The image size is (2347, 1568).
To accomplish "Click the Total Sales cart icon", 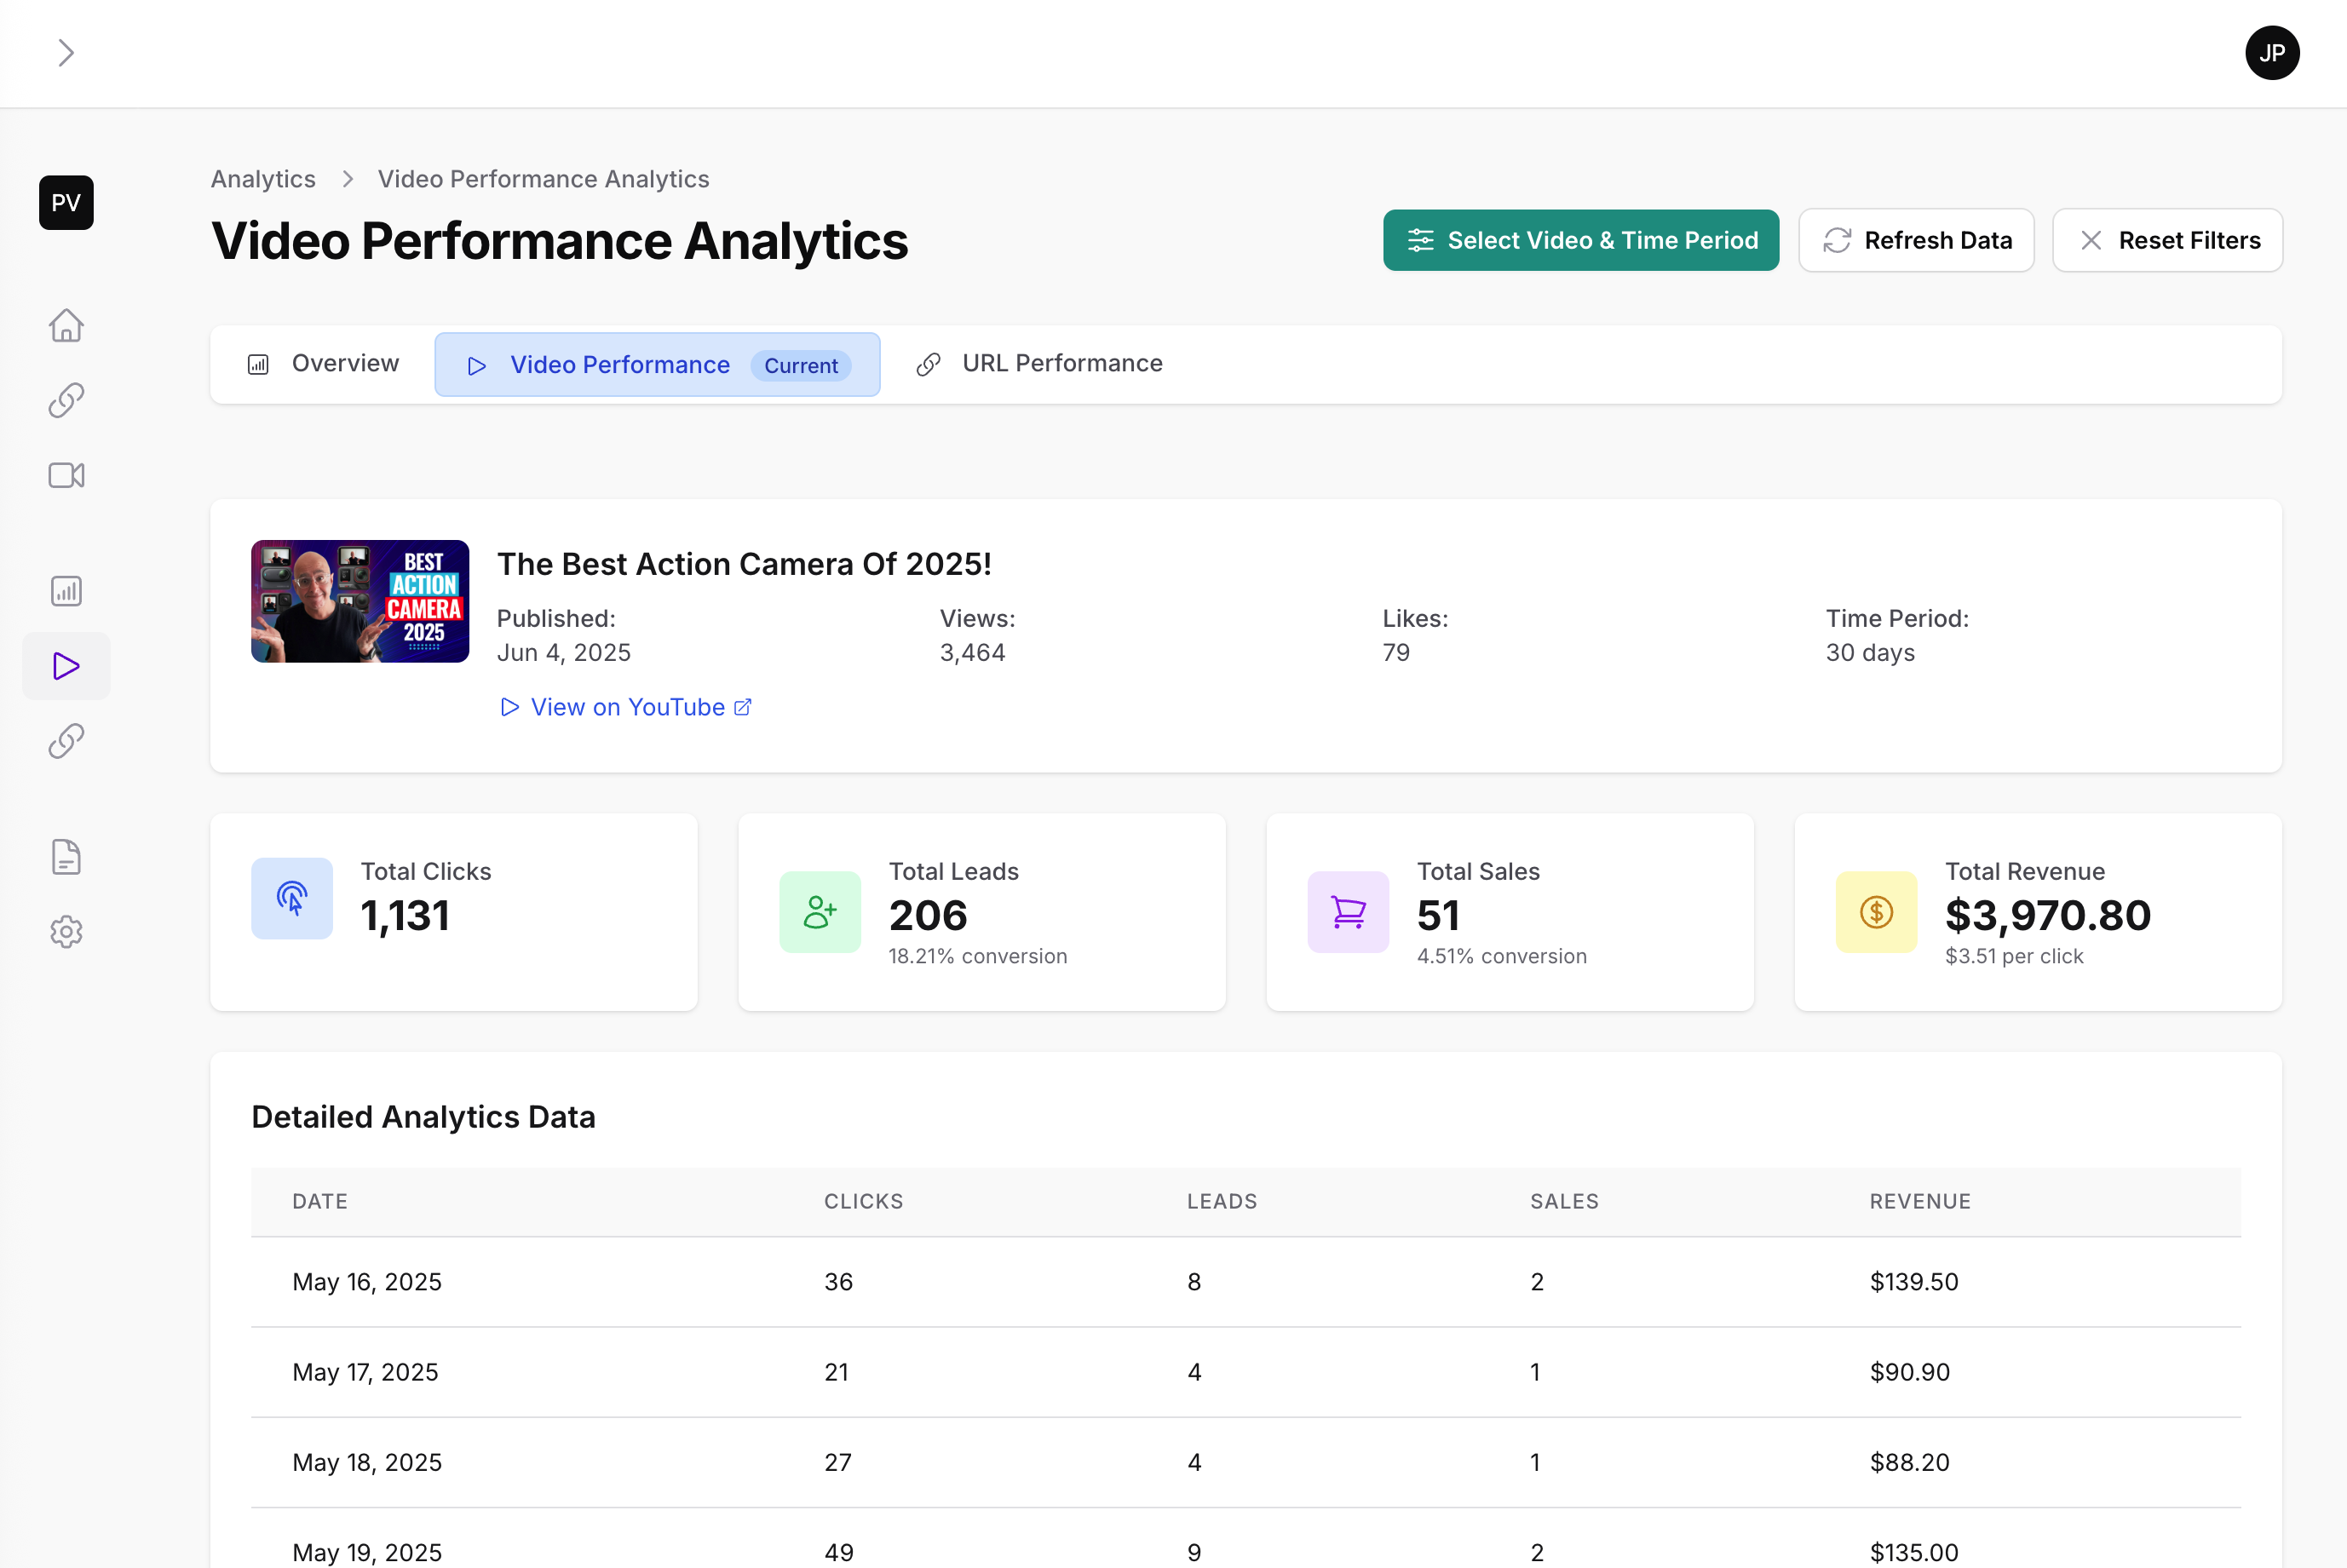I will pyautogui.click(x=1348, y=912).
